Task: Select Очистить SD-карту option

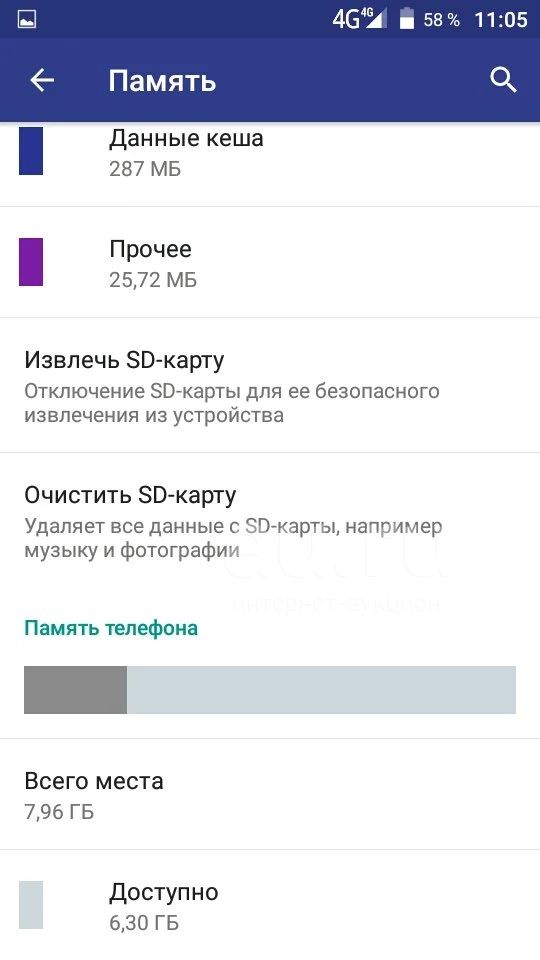Action: [270, 521]
